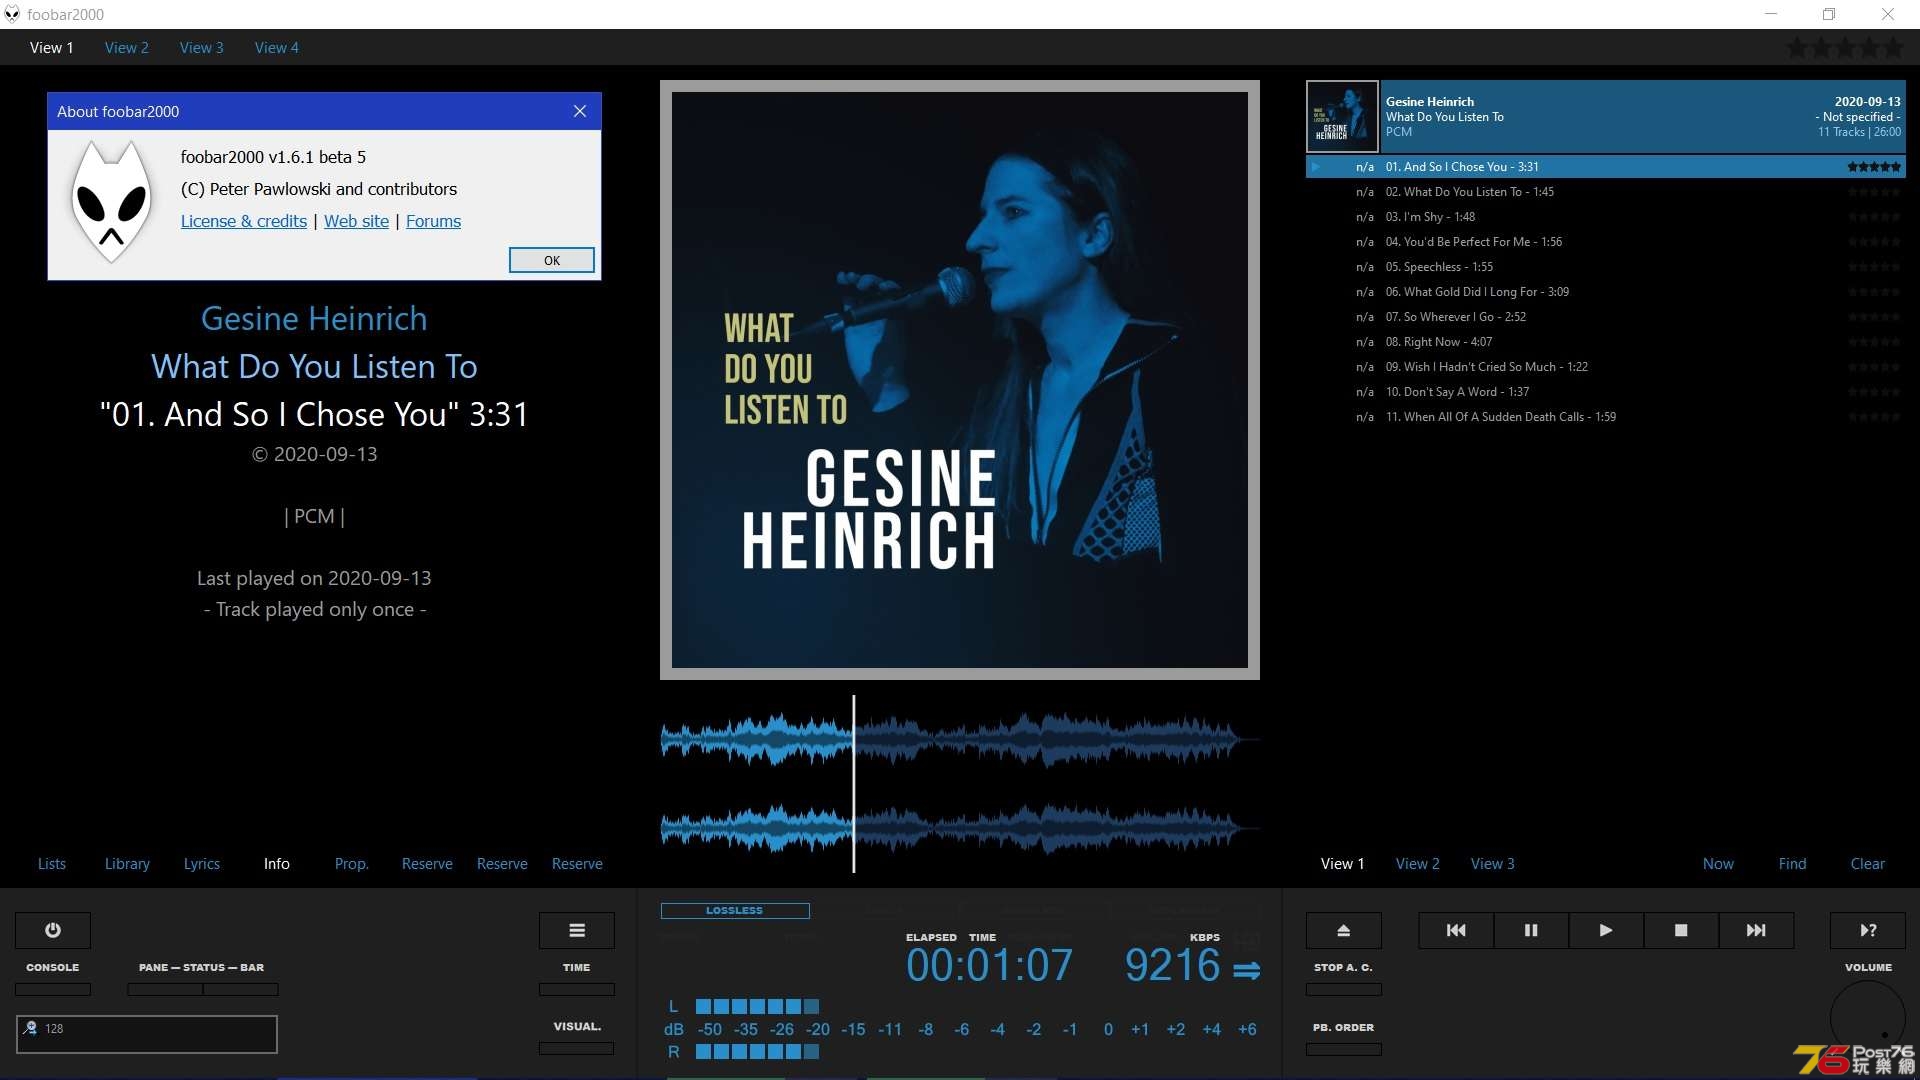Switch to View 4 tab at top

tap(277, 47)
